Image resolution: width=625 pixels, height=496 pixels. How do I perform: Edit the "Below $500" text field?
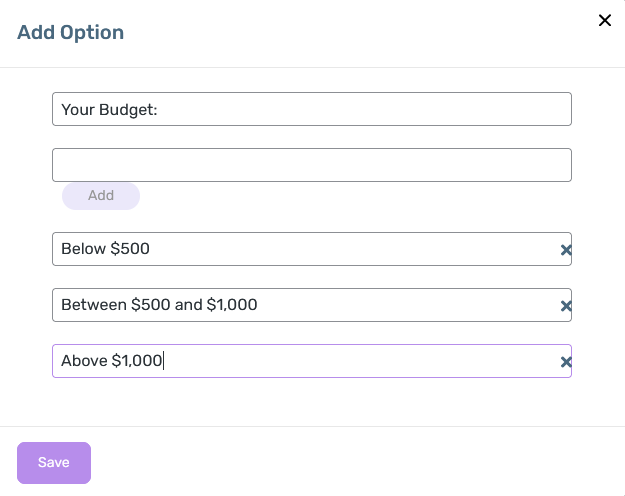coord(300,249)
